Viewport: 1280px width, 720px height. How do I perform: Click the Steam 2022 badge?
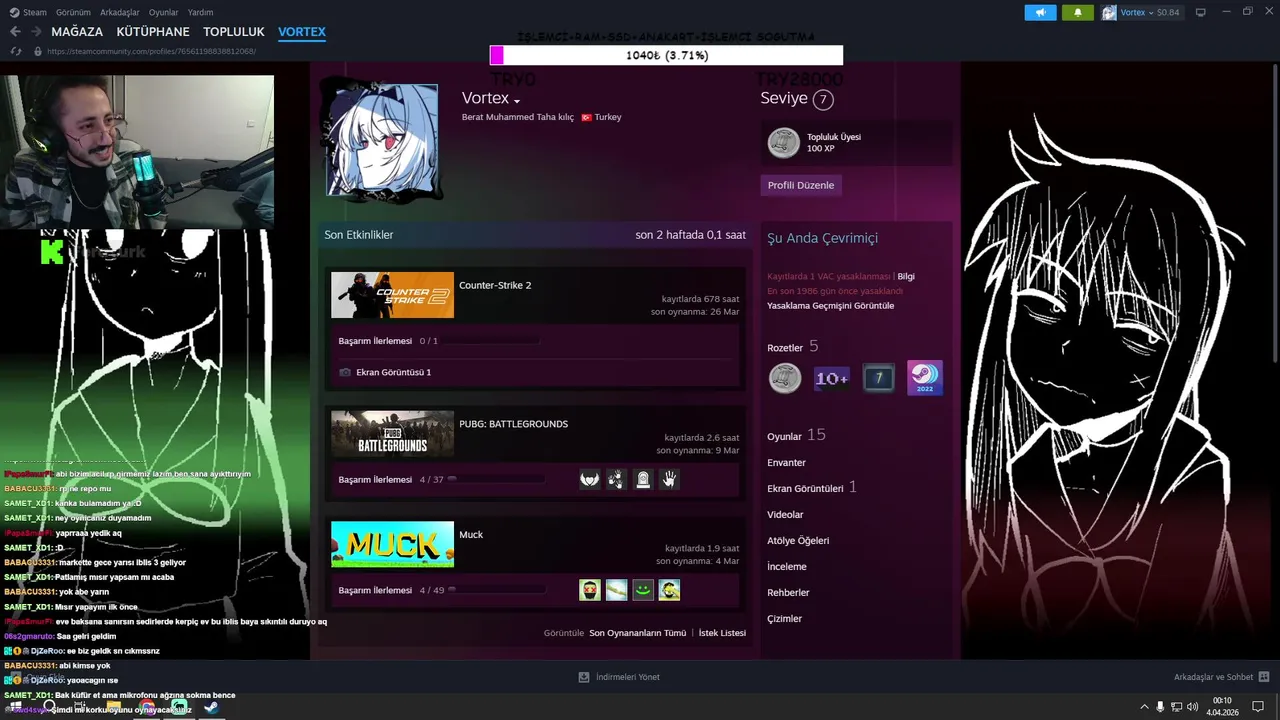pos(925,378)
